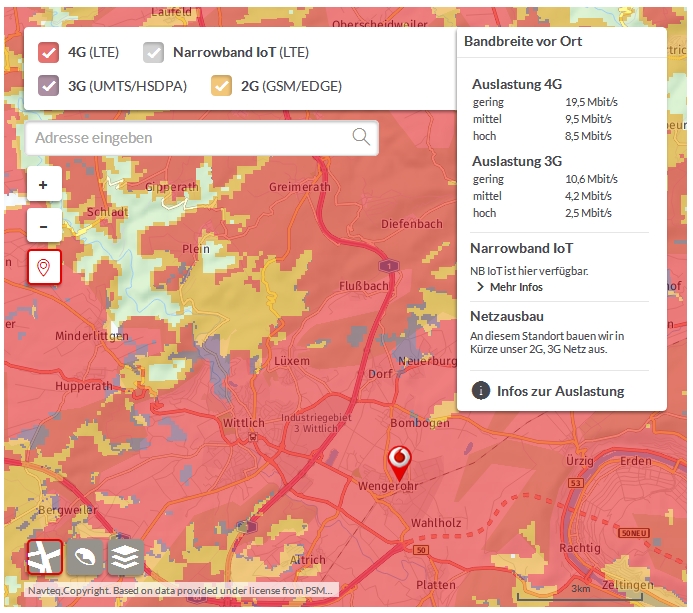This screenshot has height=613, width=693.
Task: Click the info circle icon beside Auslastung
Action: (481, 391)
